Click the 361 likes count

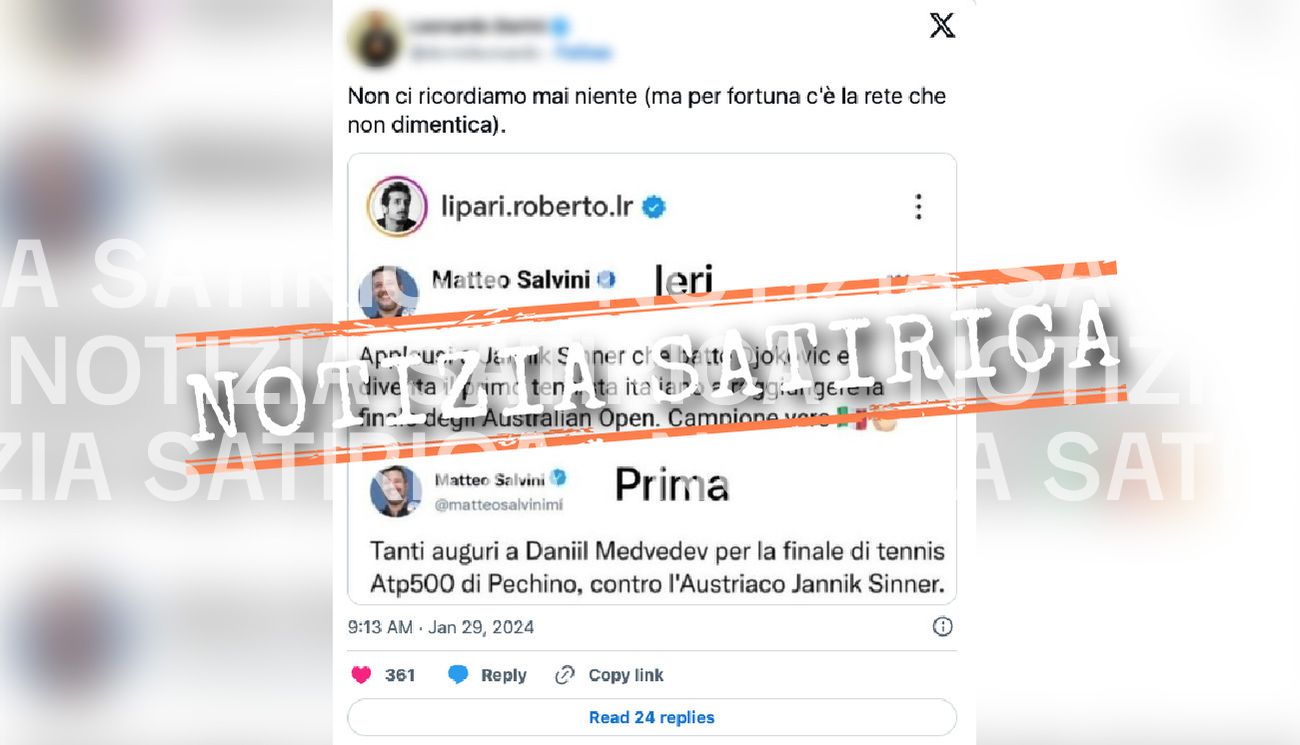coord(400,675)
